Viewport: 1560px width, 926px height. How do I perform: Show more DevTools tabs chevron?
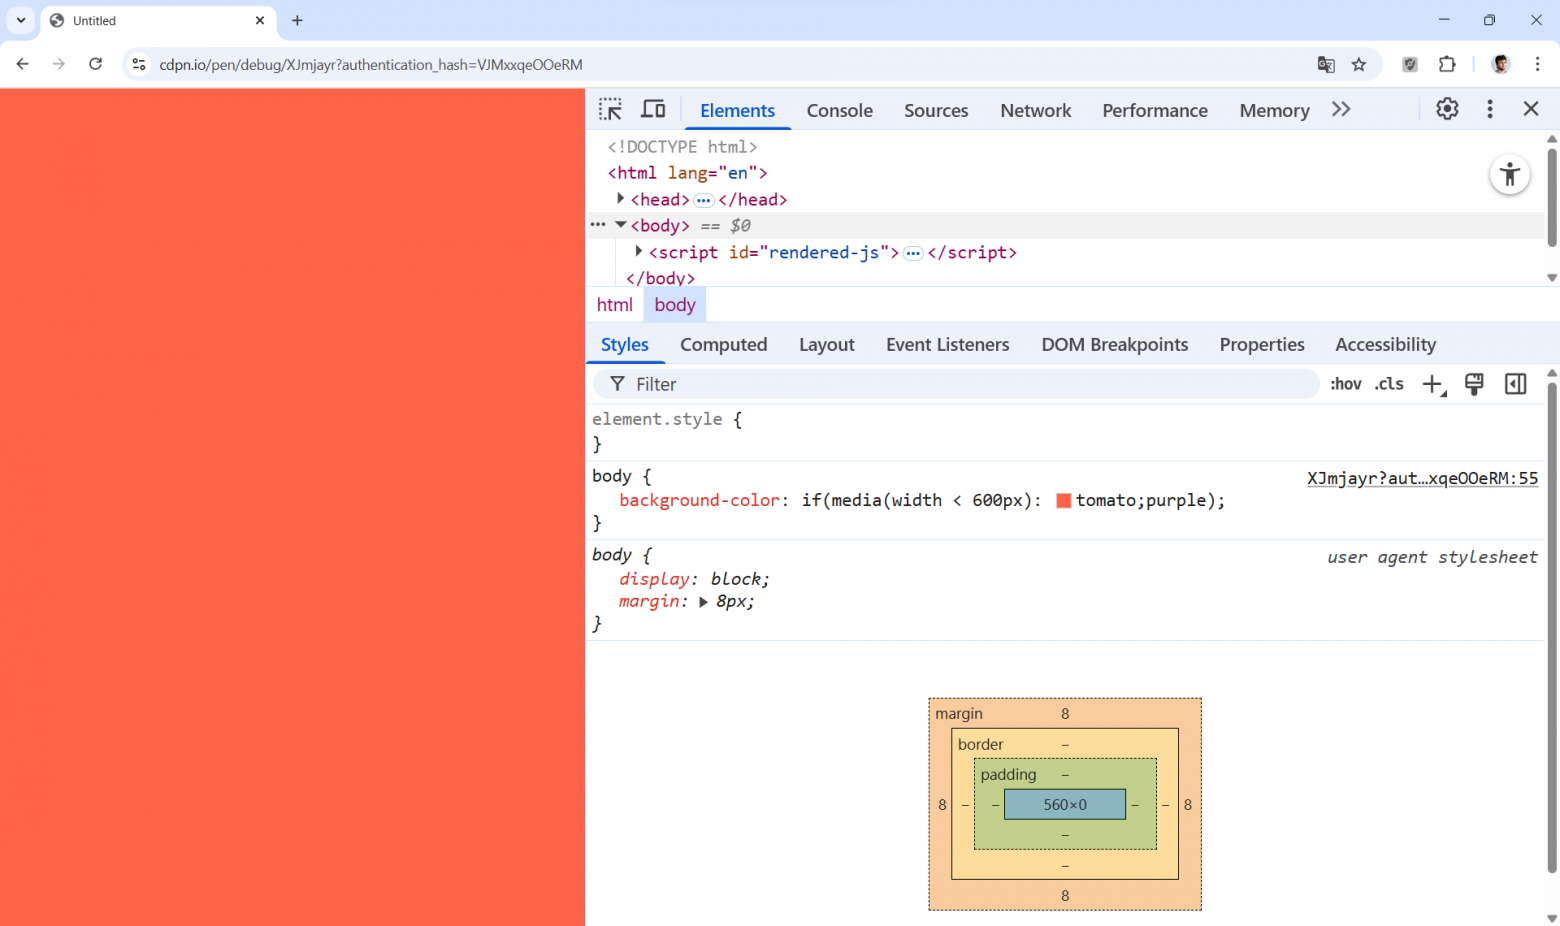1341,109
